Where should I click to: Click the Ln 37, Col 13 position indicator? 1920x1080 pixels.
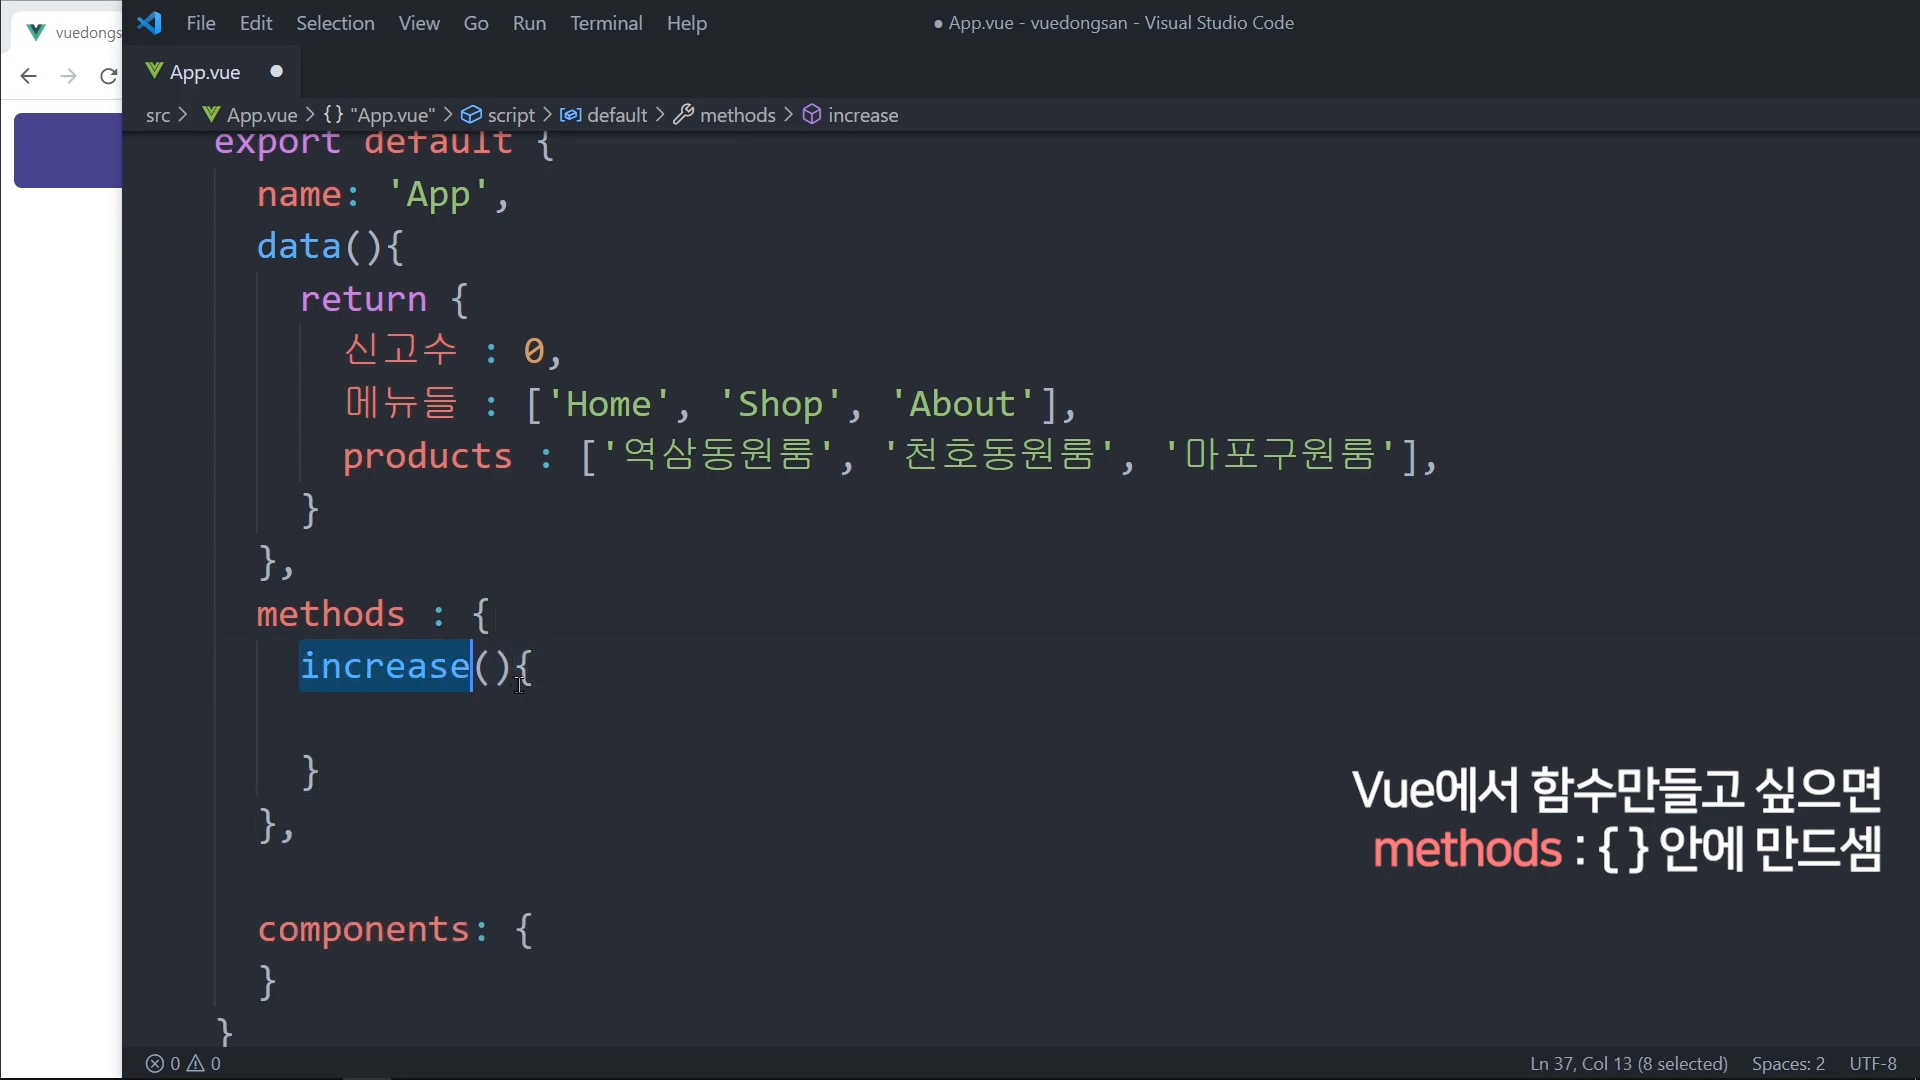coord(1628,1064)
